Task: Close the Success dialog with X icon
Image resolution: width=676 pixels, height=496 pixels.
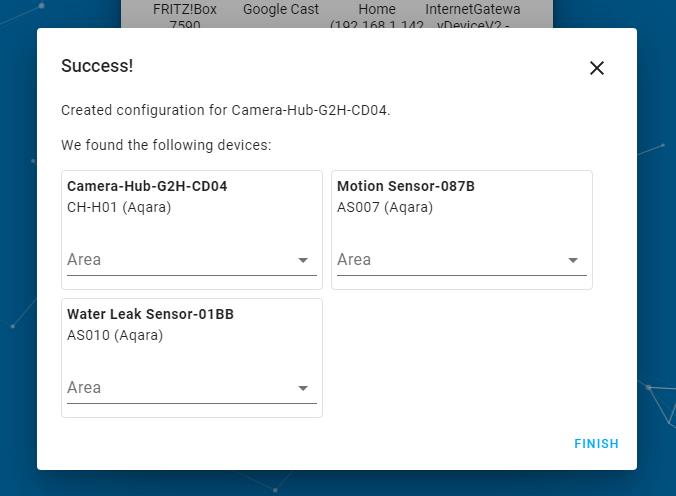Action: (x=597, y=68)
